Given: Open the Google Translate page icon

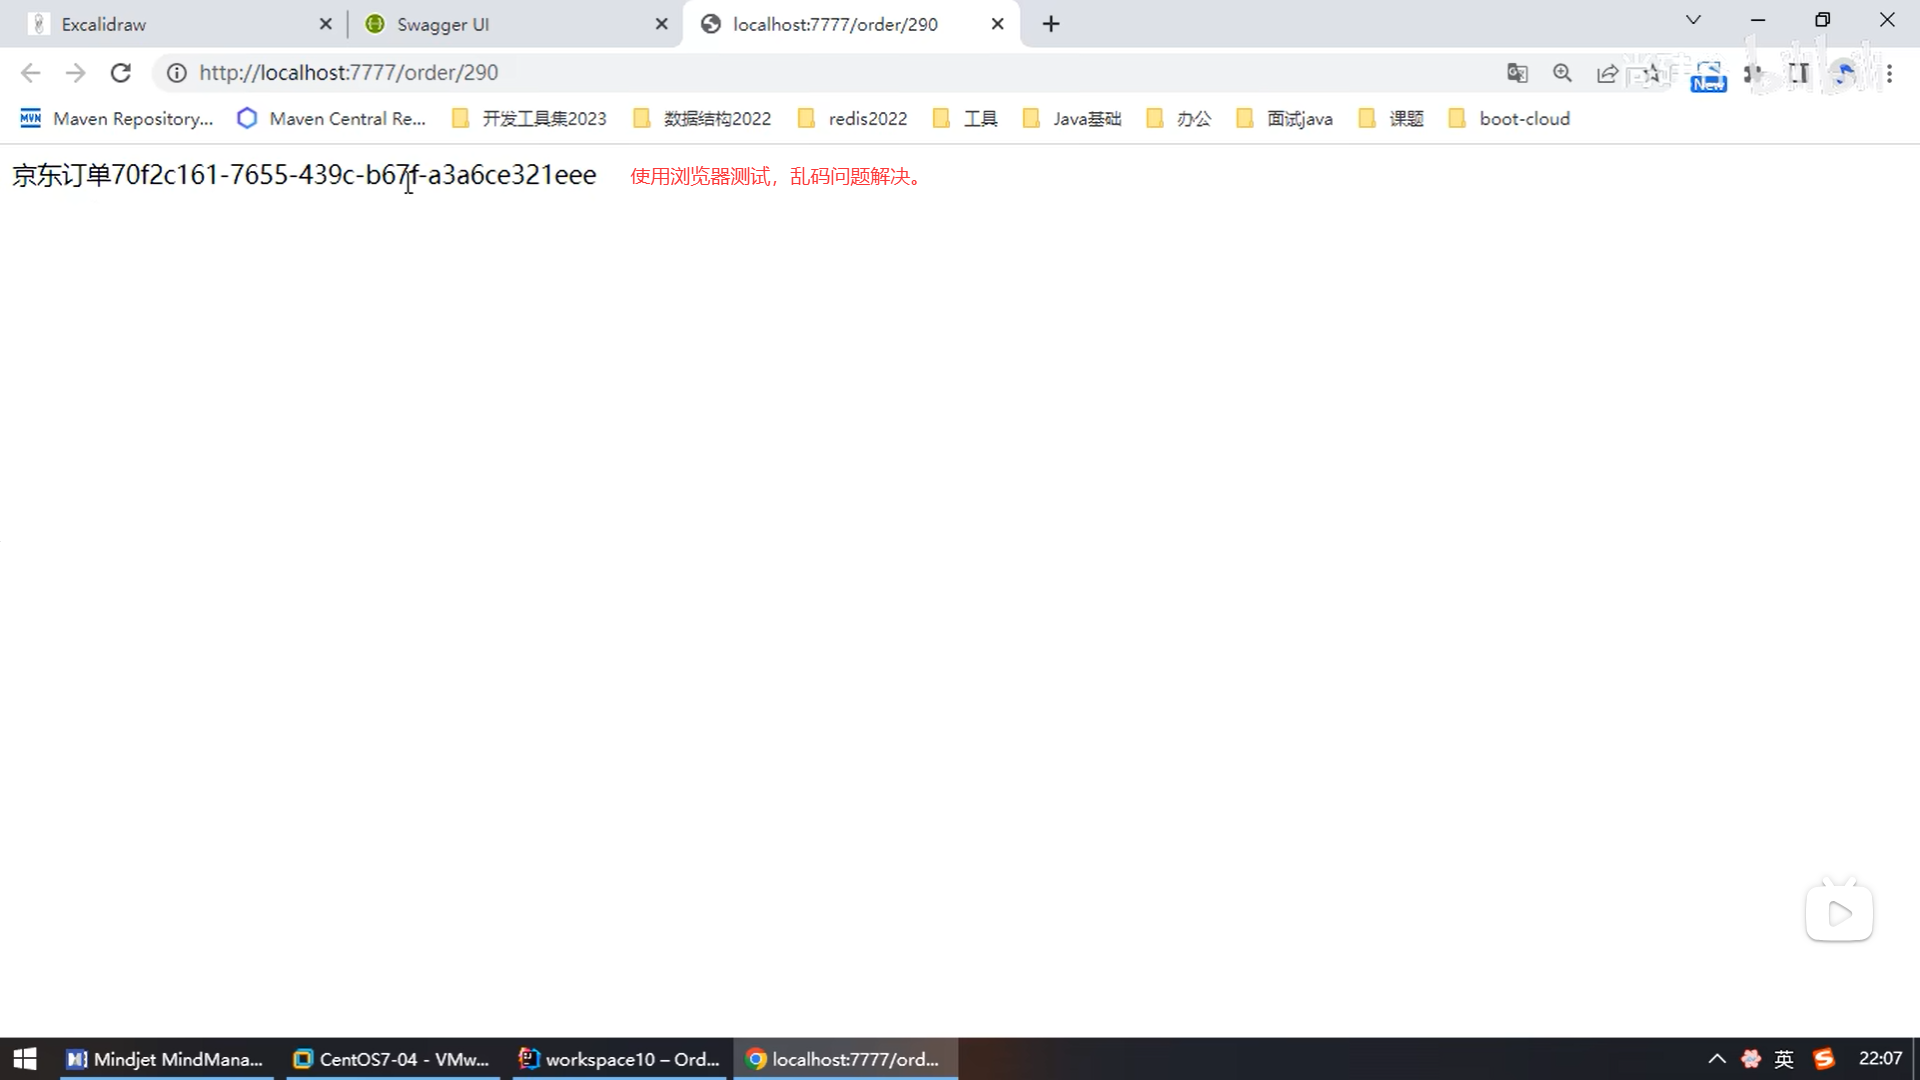Looking at the screenshot, I should (x=1517, y=73).
